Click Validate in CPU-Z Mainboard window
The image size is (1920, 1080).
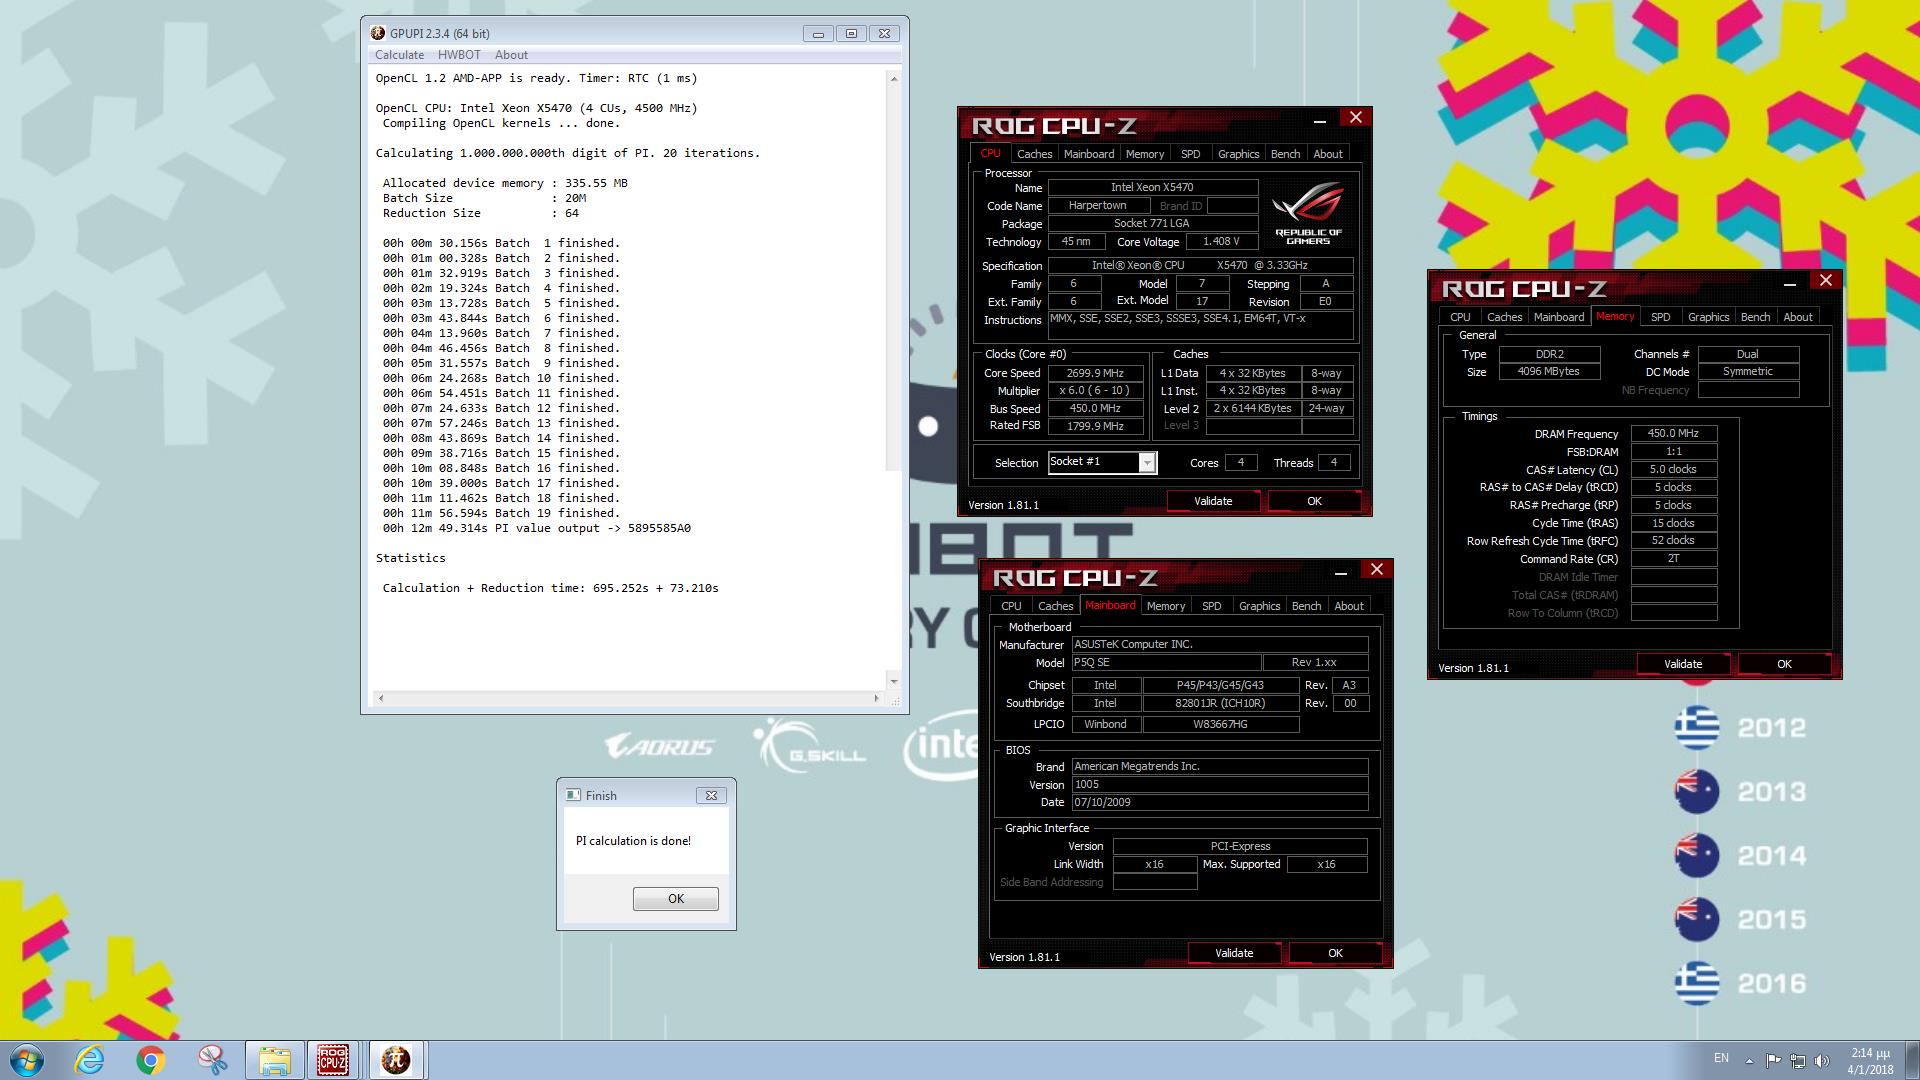[1234, 953]
